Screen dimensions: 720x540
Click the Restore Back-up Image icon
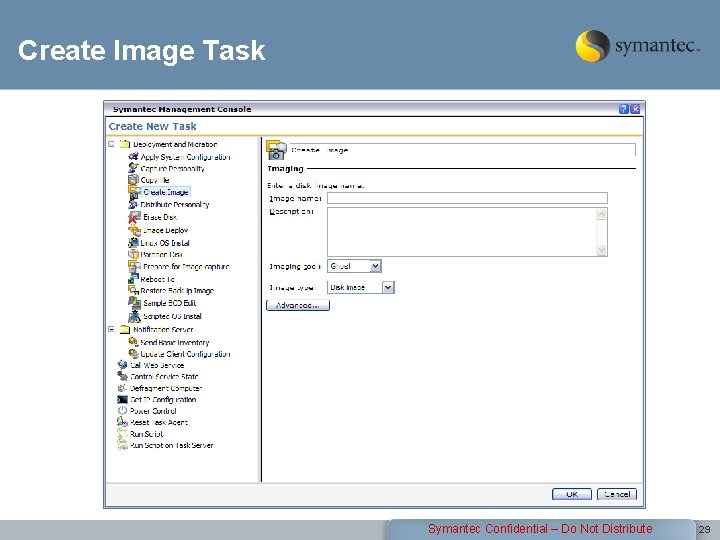[133, 290]
